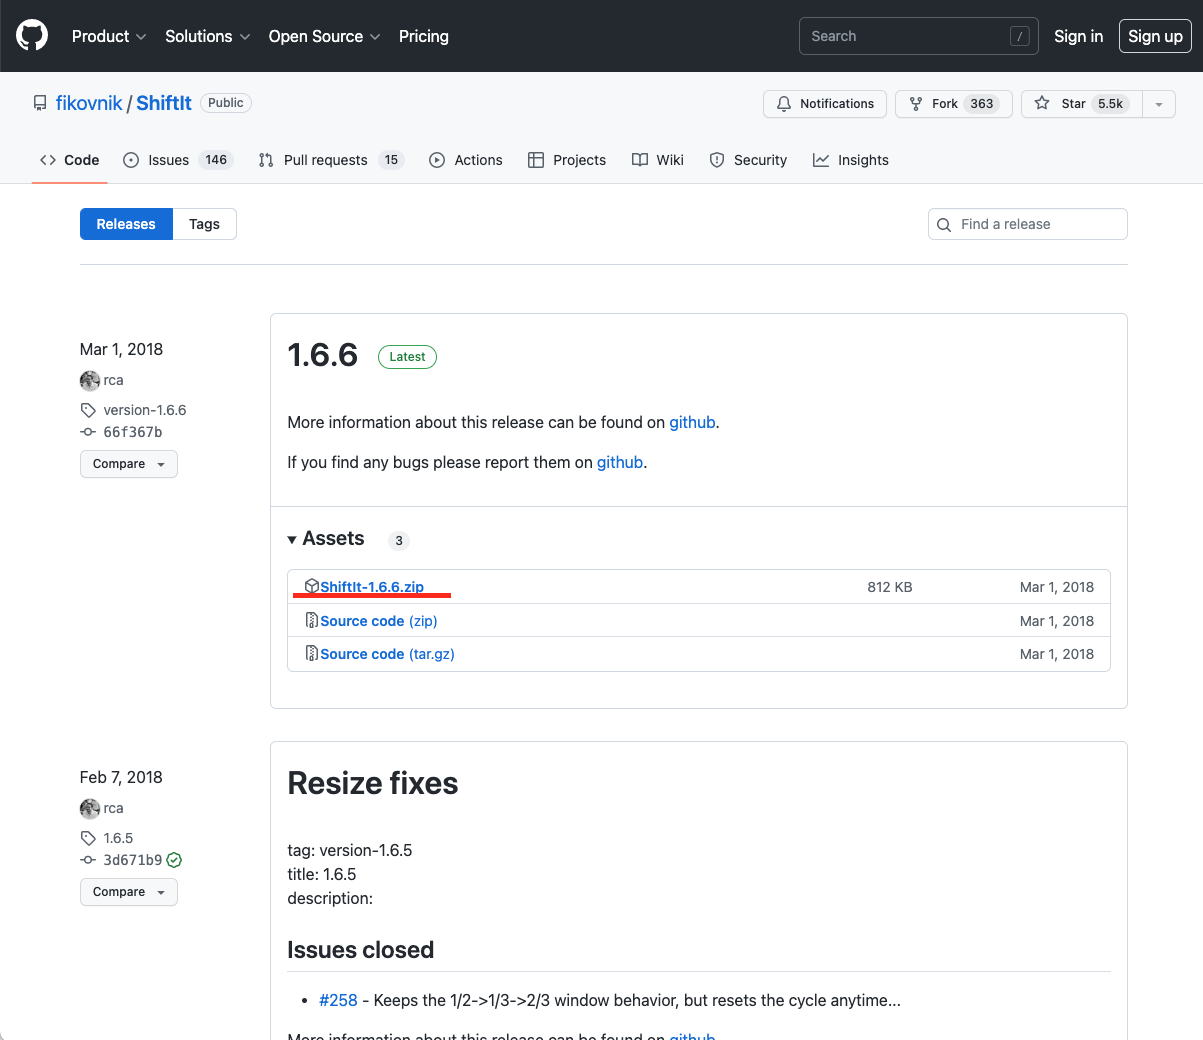
Task: Click the Issues circle icon
Action: click(x=131, y=160)
